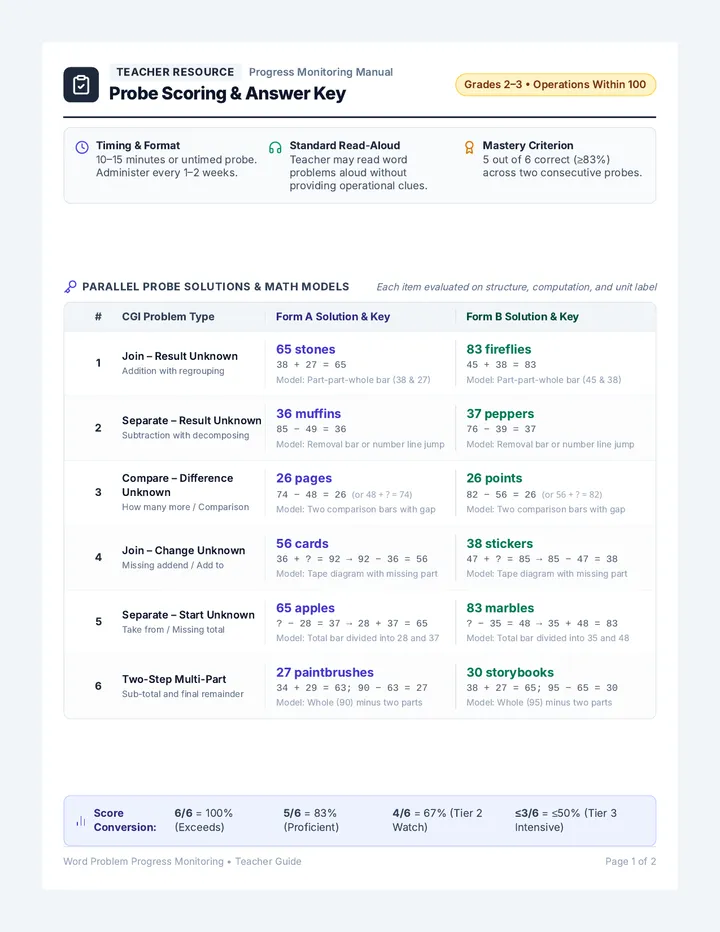This screenshot has width=720, height=932.
Task: Select the TEACHER RESOURCE tag
Action: pos(175,72)
